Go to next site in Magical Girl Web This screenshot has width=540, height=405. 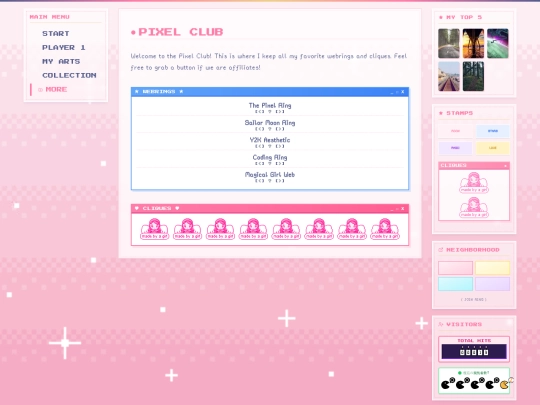pyautogui.click(x=280, y=180)
